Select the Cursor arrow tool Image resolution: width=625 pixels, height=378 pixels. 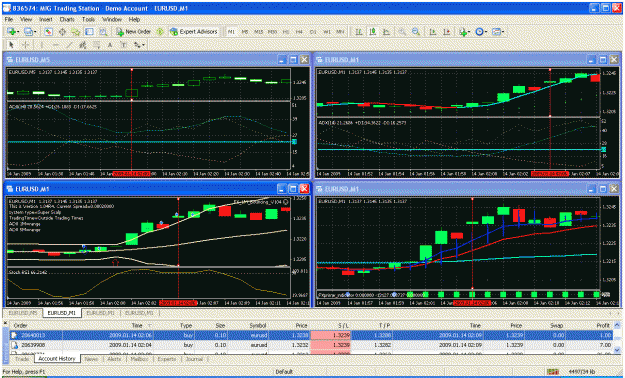tap(11, 45)
